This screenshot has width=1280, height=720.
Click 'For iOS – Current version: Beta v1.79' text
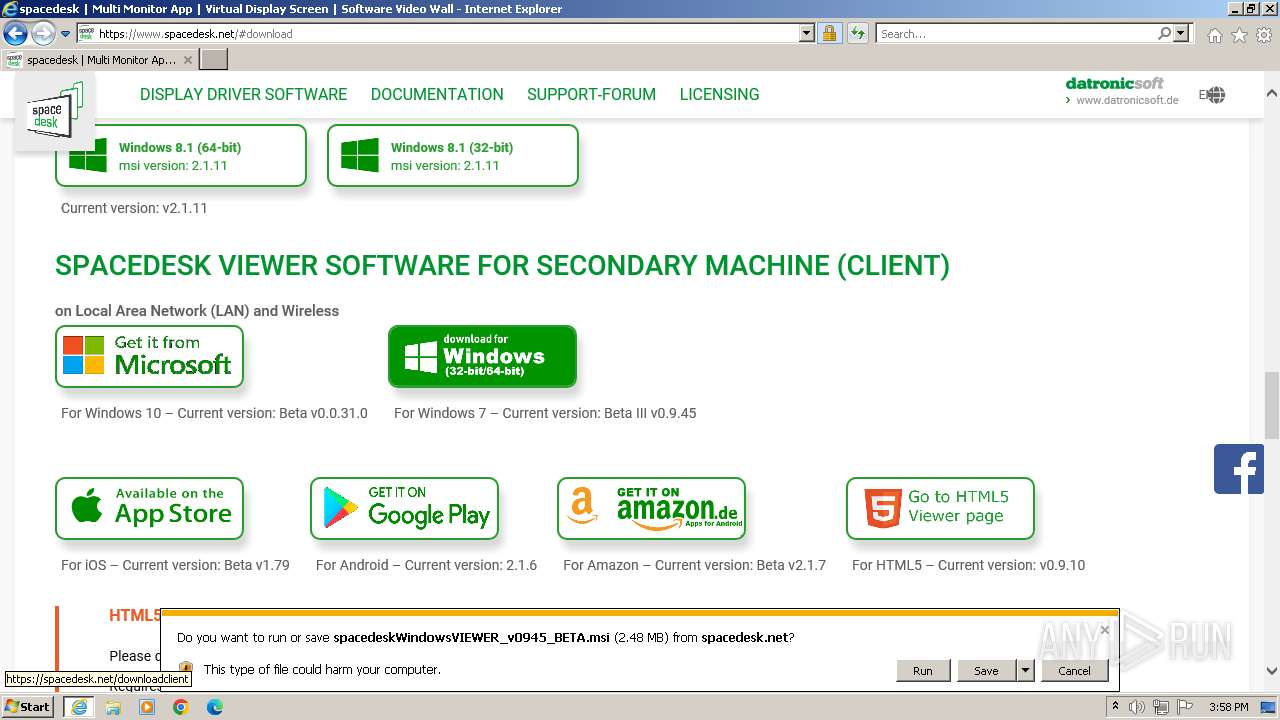click(175, 565)
